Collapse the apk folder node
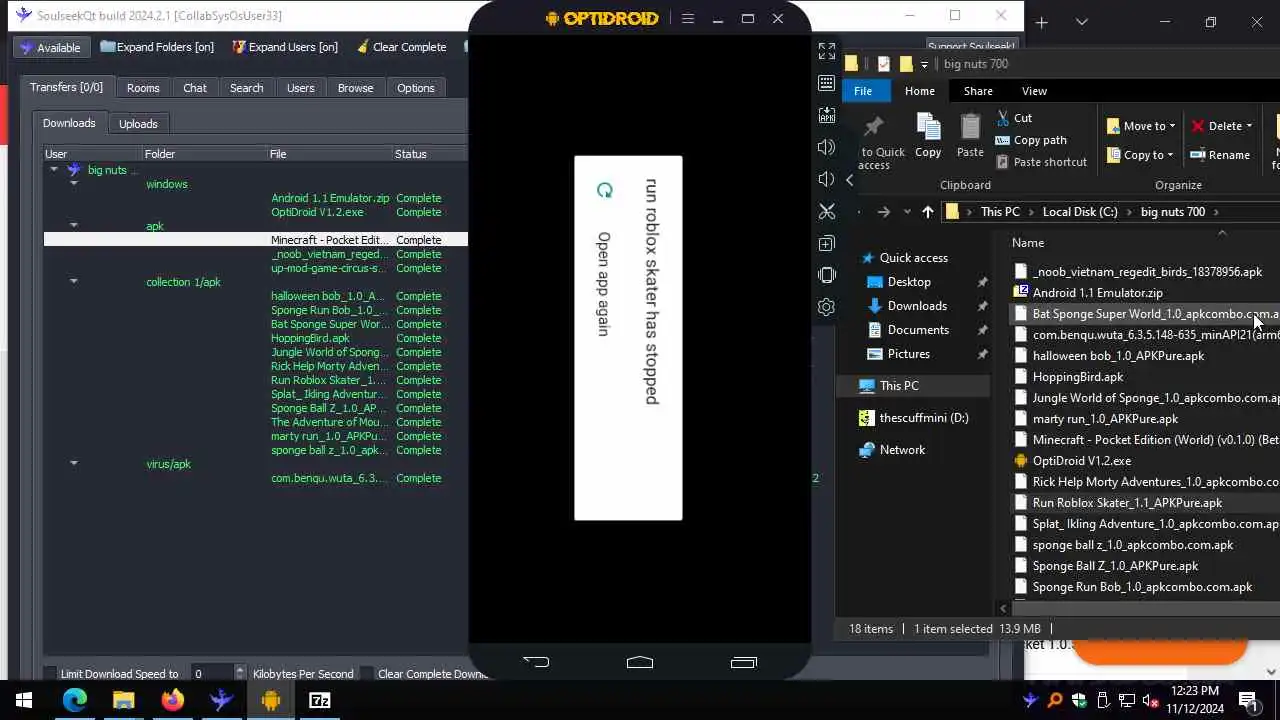The width and height of the screenshot is (1280, 720). coord(74,226)
